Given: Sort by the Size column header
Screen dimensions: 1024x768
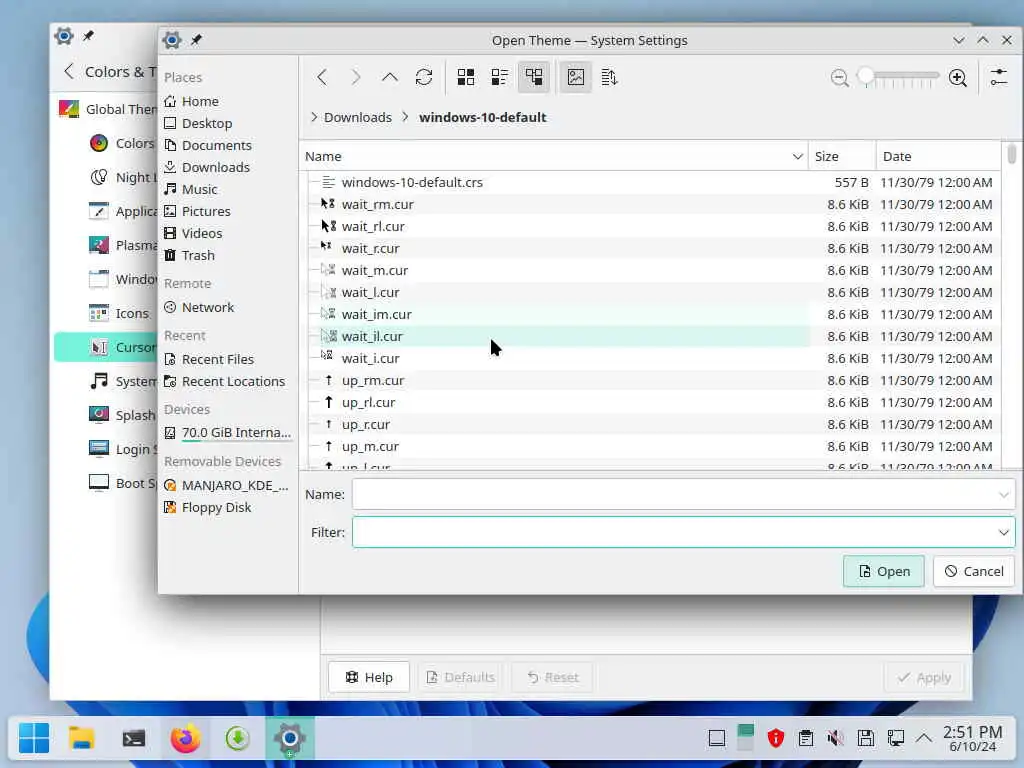Looking at the screenshot, I should click(x=842, y=156).
